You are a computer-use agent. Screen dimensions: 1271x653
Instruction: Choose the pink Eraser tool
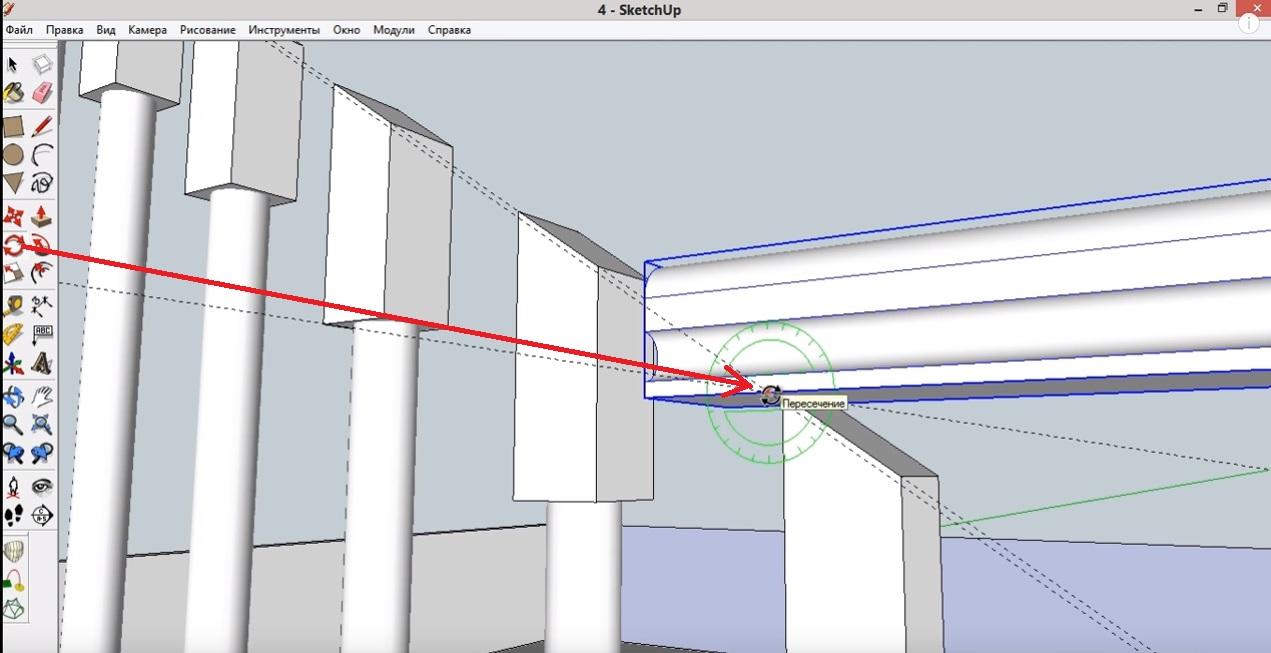click(x=42, y=94)
